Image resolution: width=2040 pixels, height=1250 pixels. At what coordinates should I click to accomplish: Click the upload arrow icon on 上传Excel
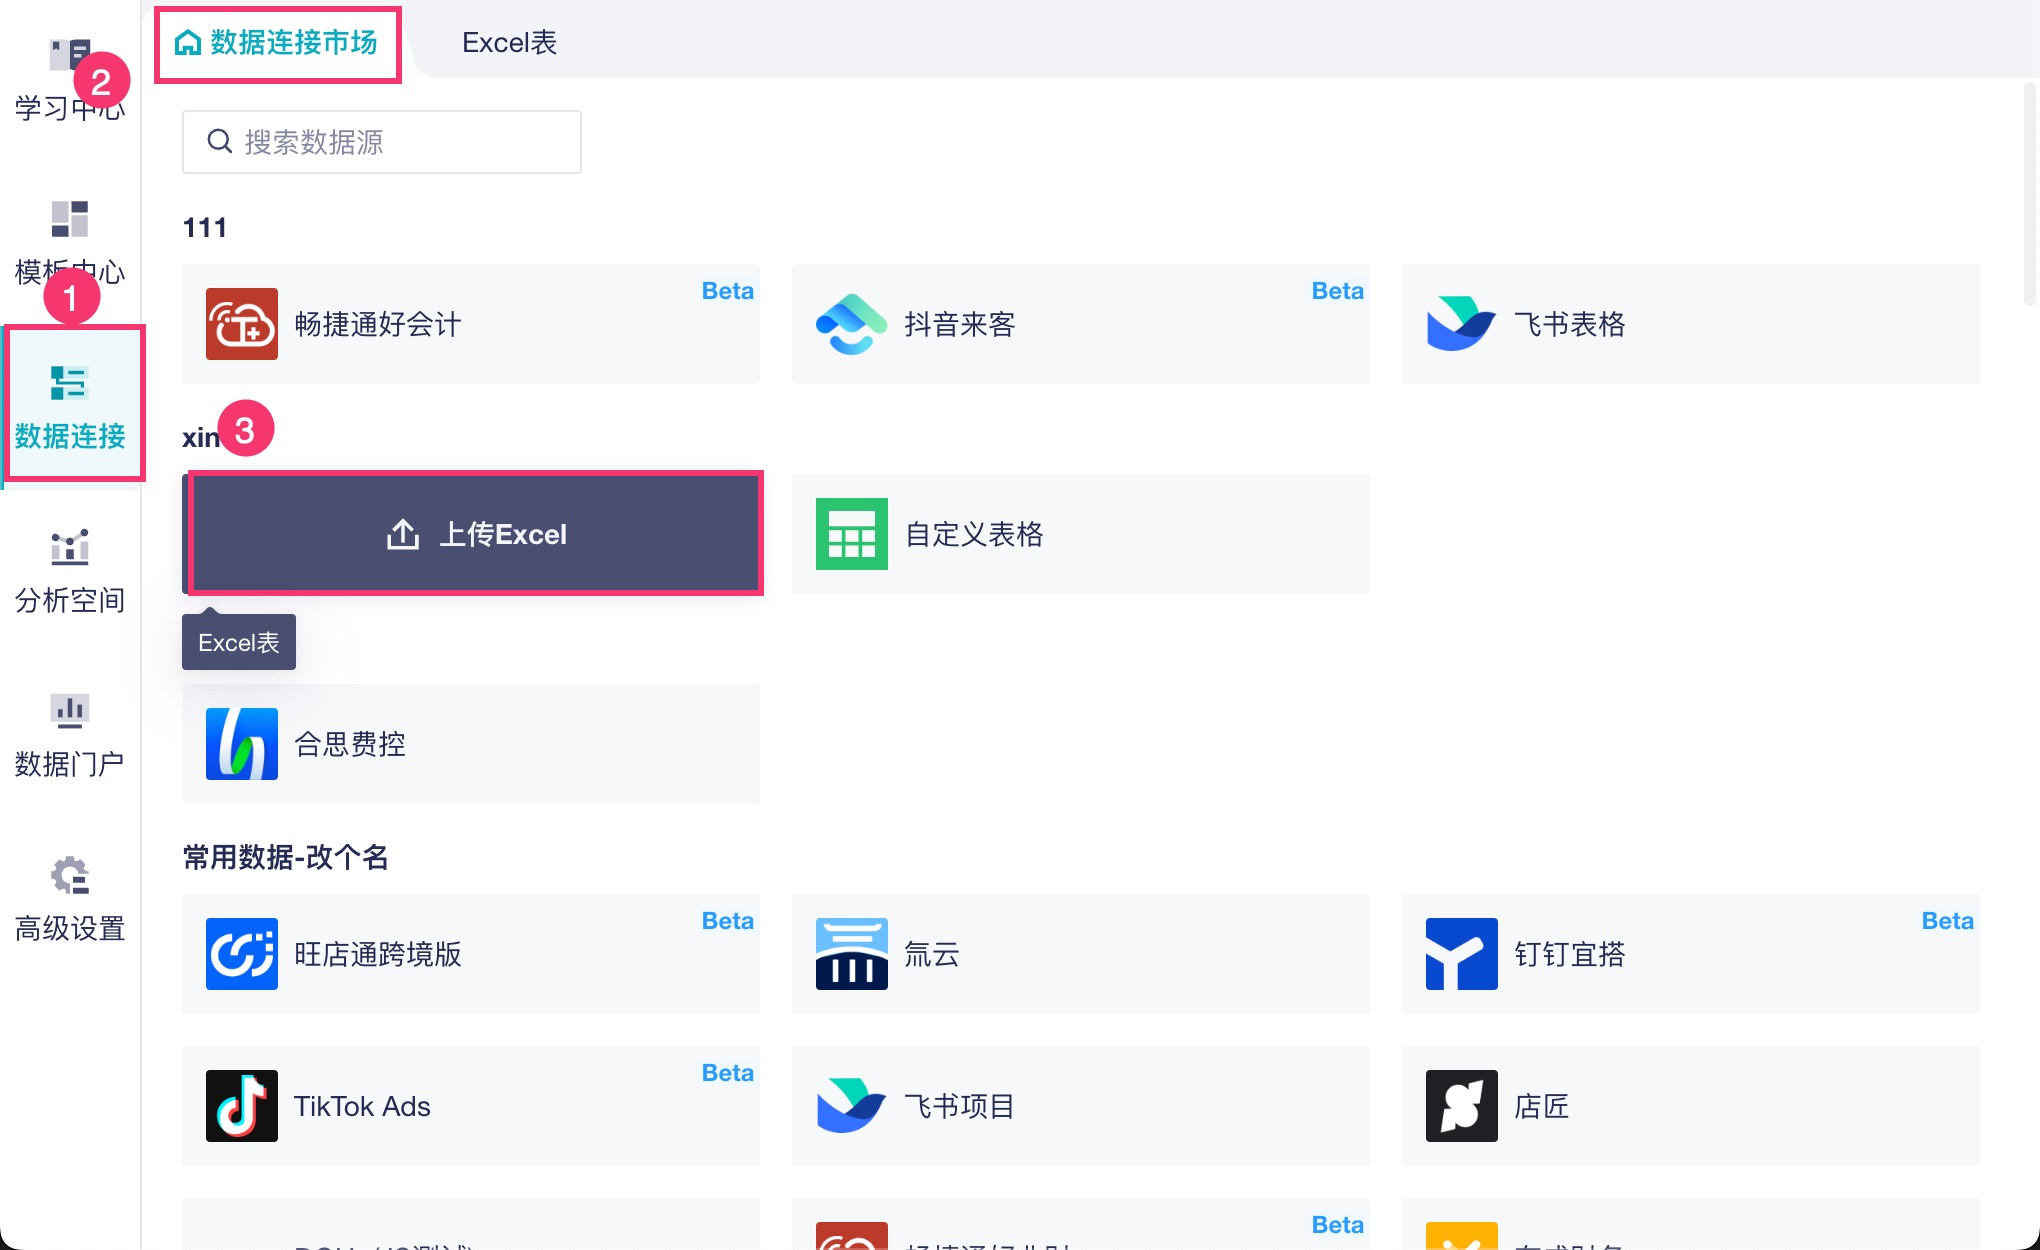tap(403, 535)
